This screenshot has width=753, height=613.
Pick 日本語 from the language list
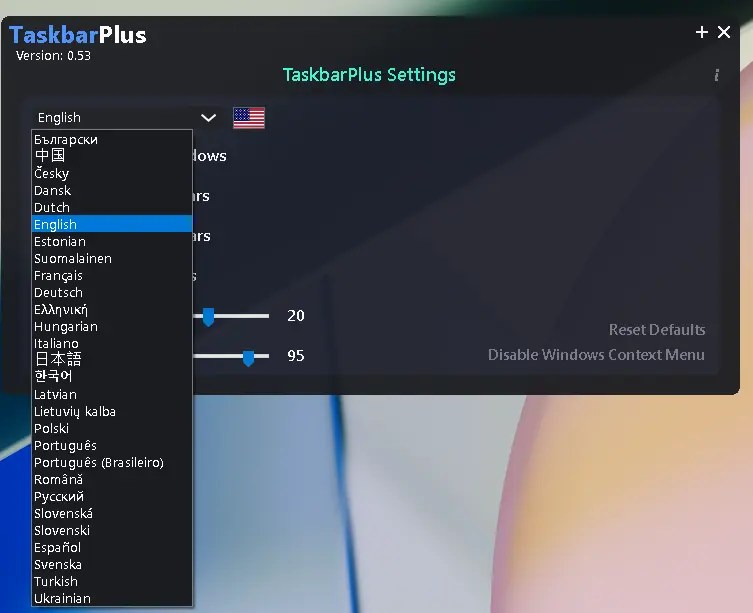point(112,359)
